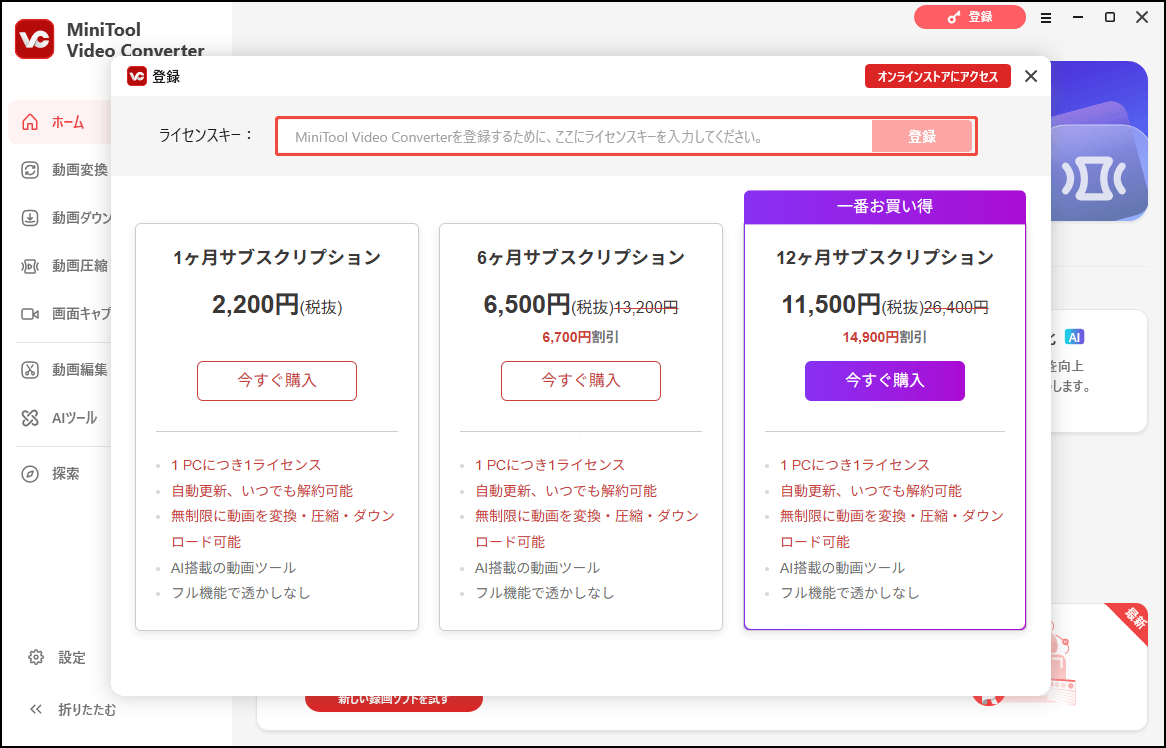Viewport: 1166px width, 748px height.
Task: Select the 動画変換 menu label
Action: [x=80, y=170]
